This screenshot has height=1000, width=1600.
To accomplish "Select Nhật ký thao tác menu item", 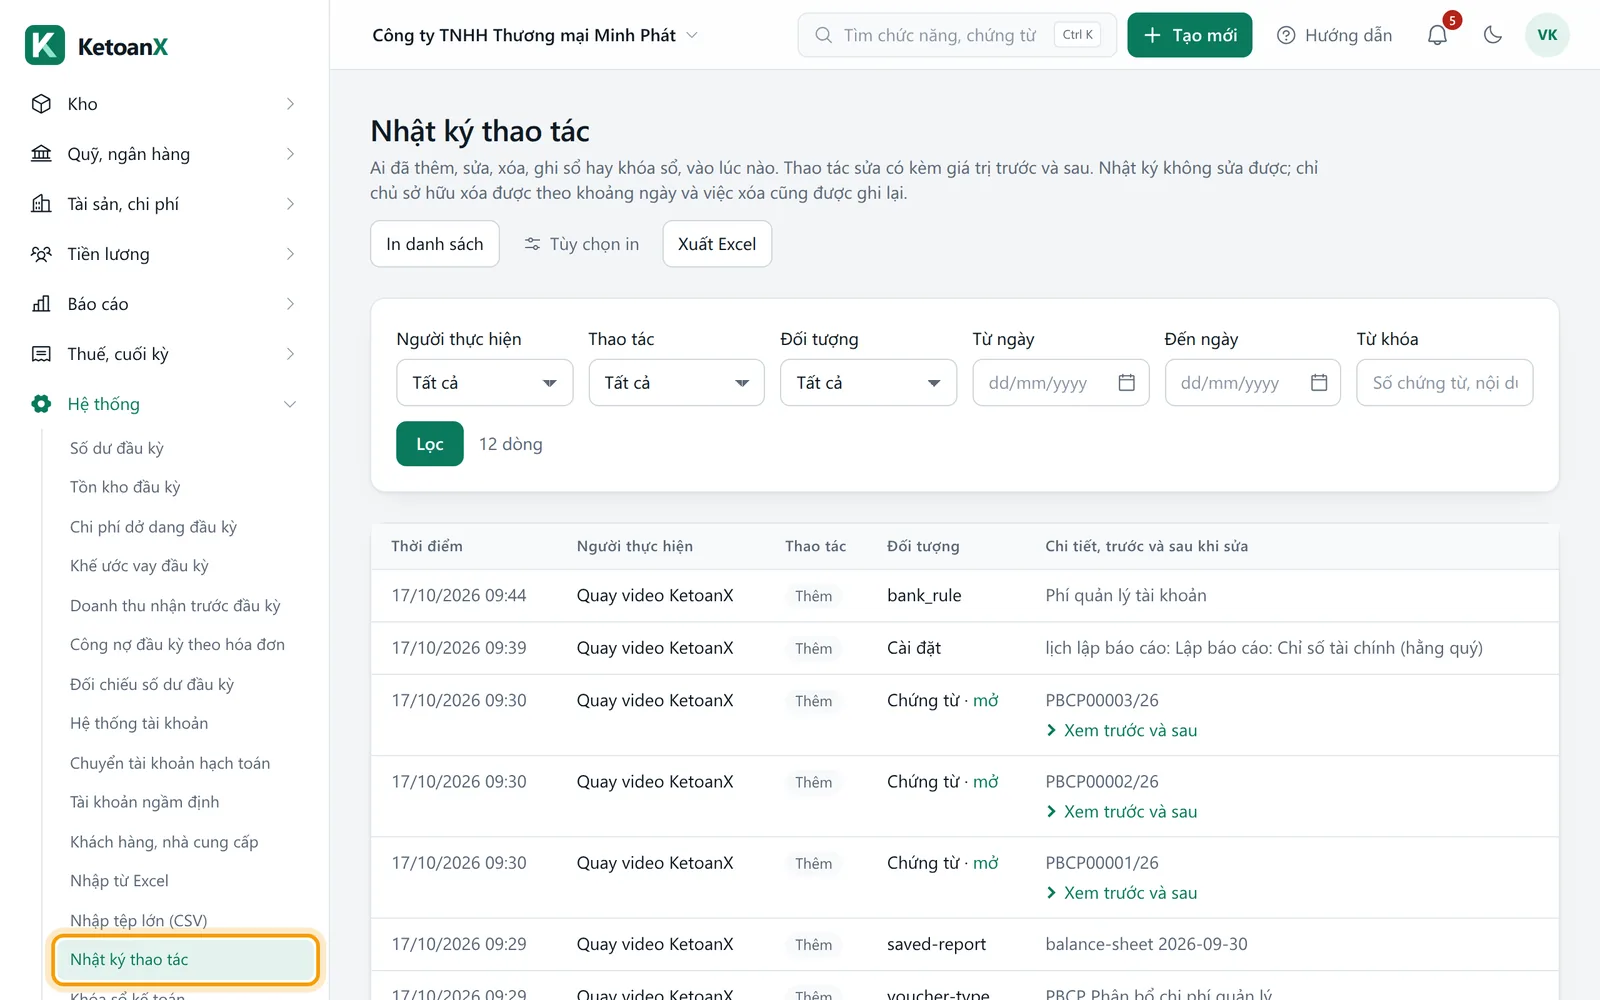I will pos(186,960).
